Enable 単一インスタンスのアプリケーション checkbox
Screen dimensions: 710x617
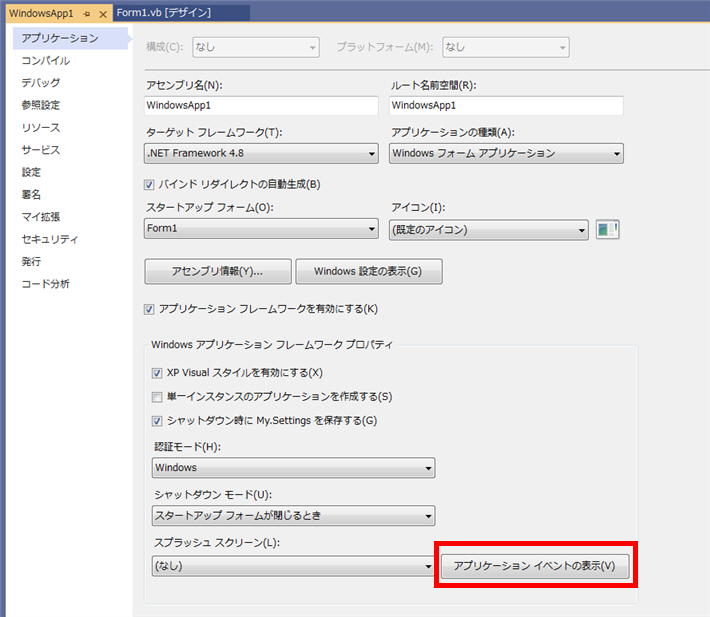click(157, 397)
